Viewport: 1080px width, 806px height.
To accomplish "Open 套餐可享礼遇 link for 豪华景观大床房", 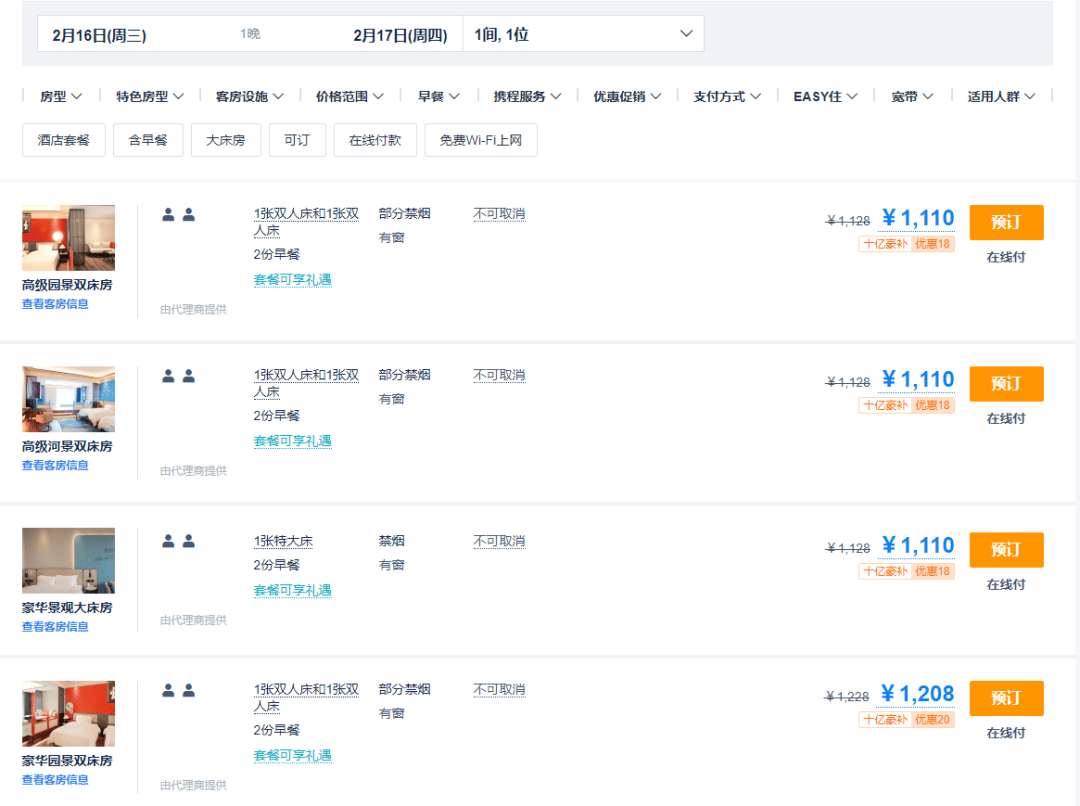I will [x=293, y=590].
